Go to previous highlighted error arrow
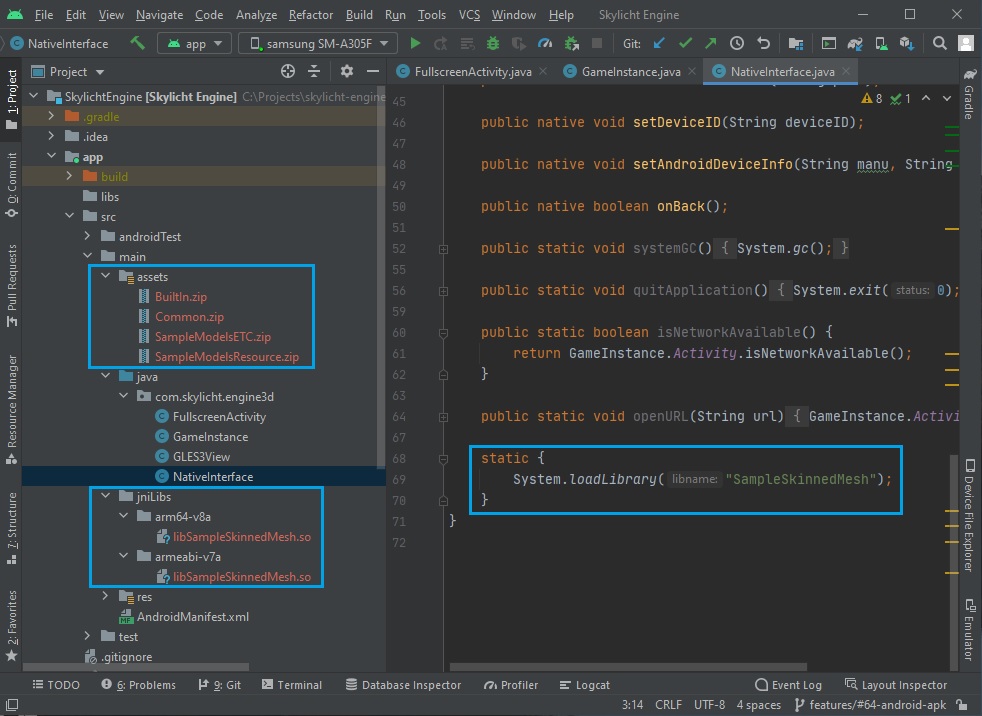982x716 pixels. (x=926, y=98)
